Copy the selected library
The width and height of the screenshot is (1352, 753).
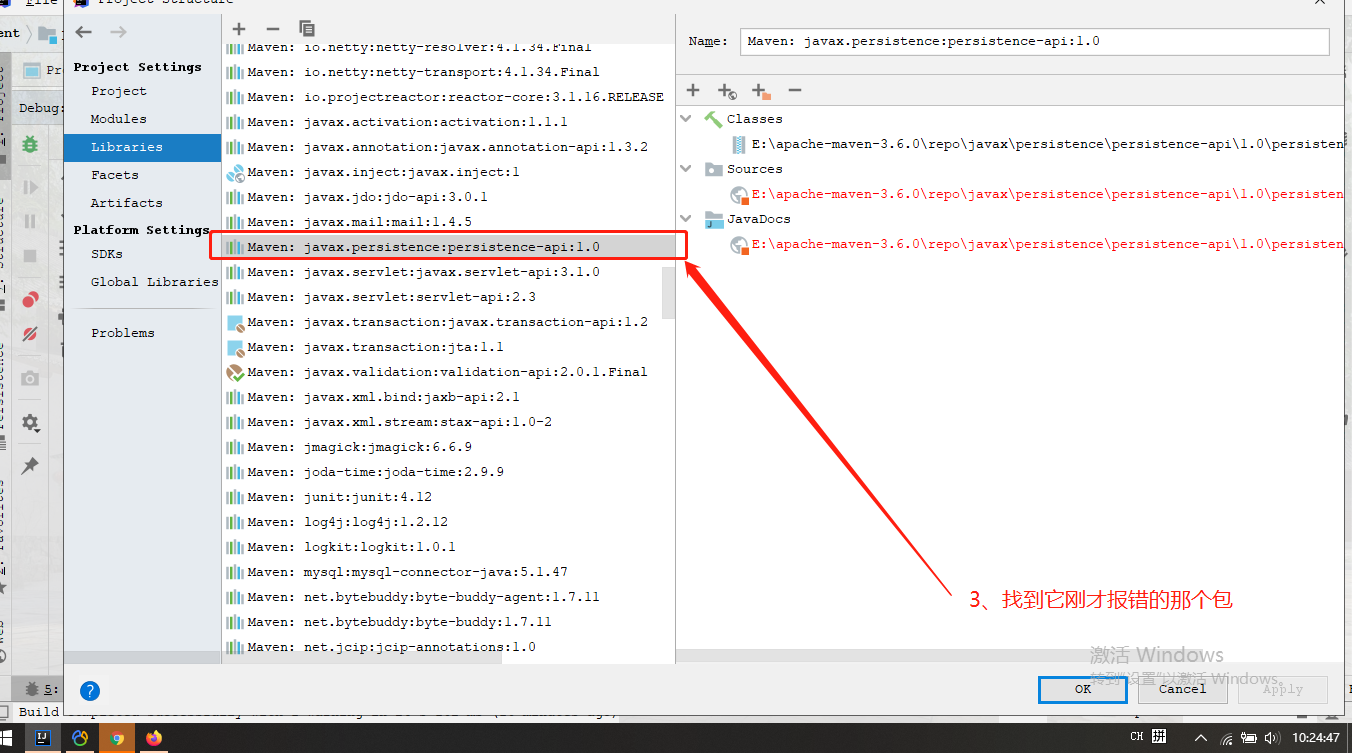pos(306,29)
